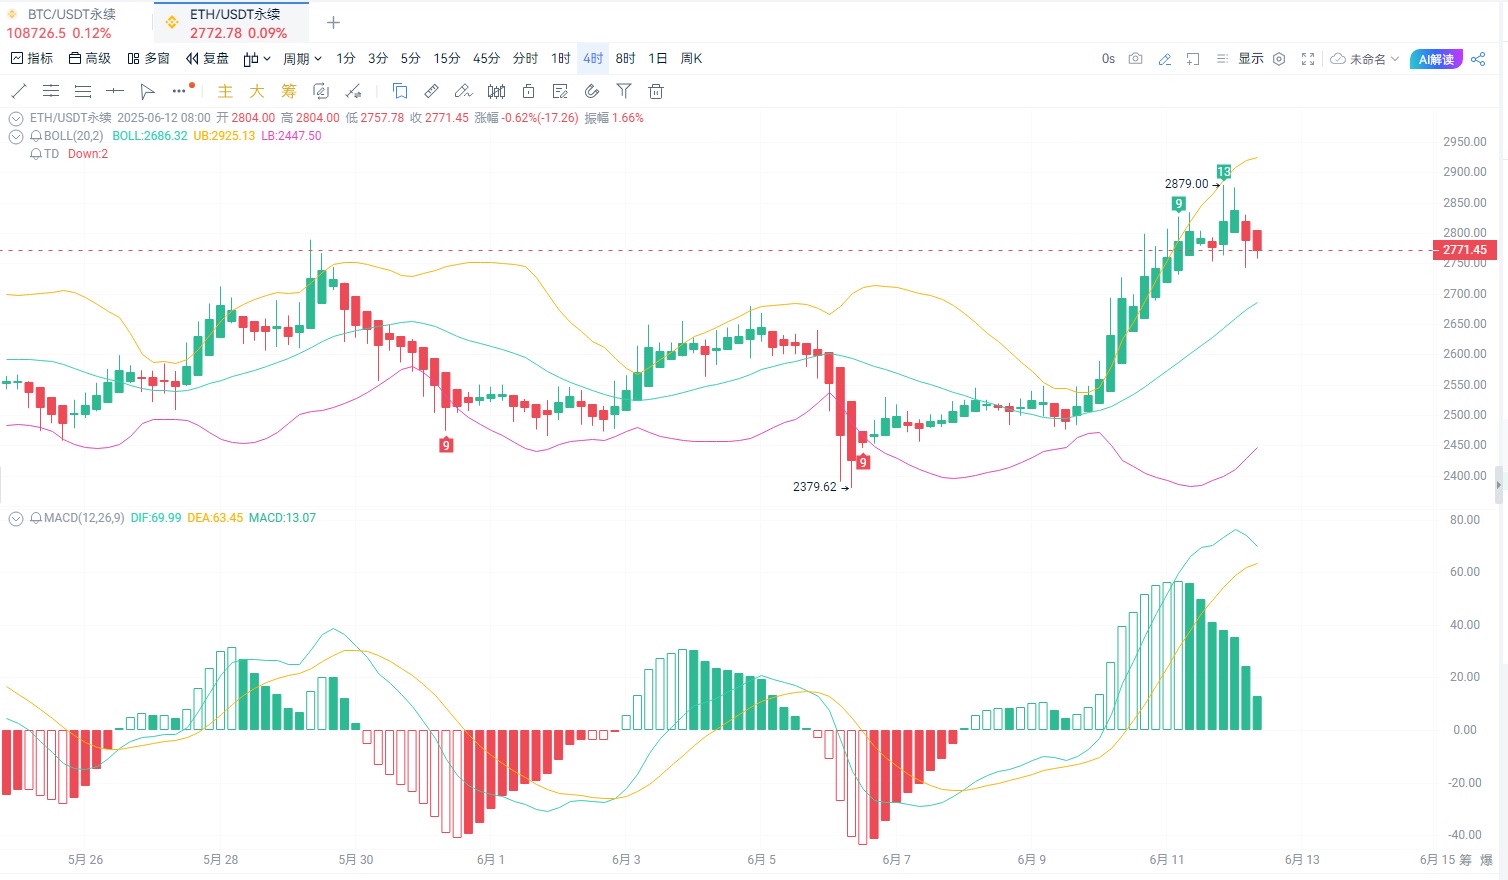
Task: Select the 1日 timeframe
Action: point(657,59)
